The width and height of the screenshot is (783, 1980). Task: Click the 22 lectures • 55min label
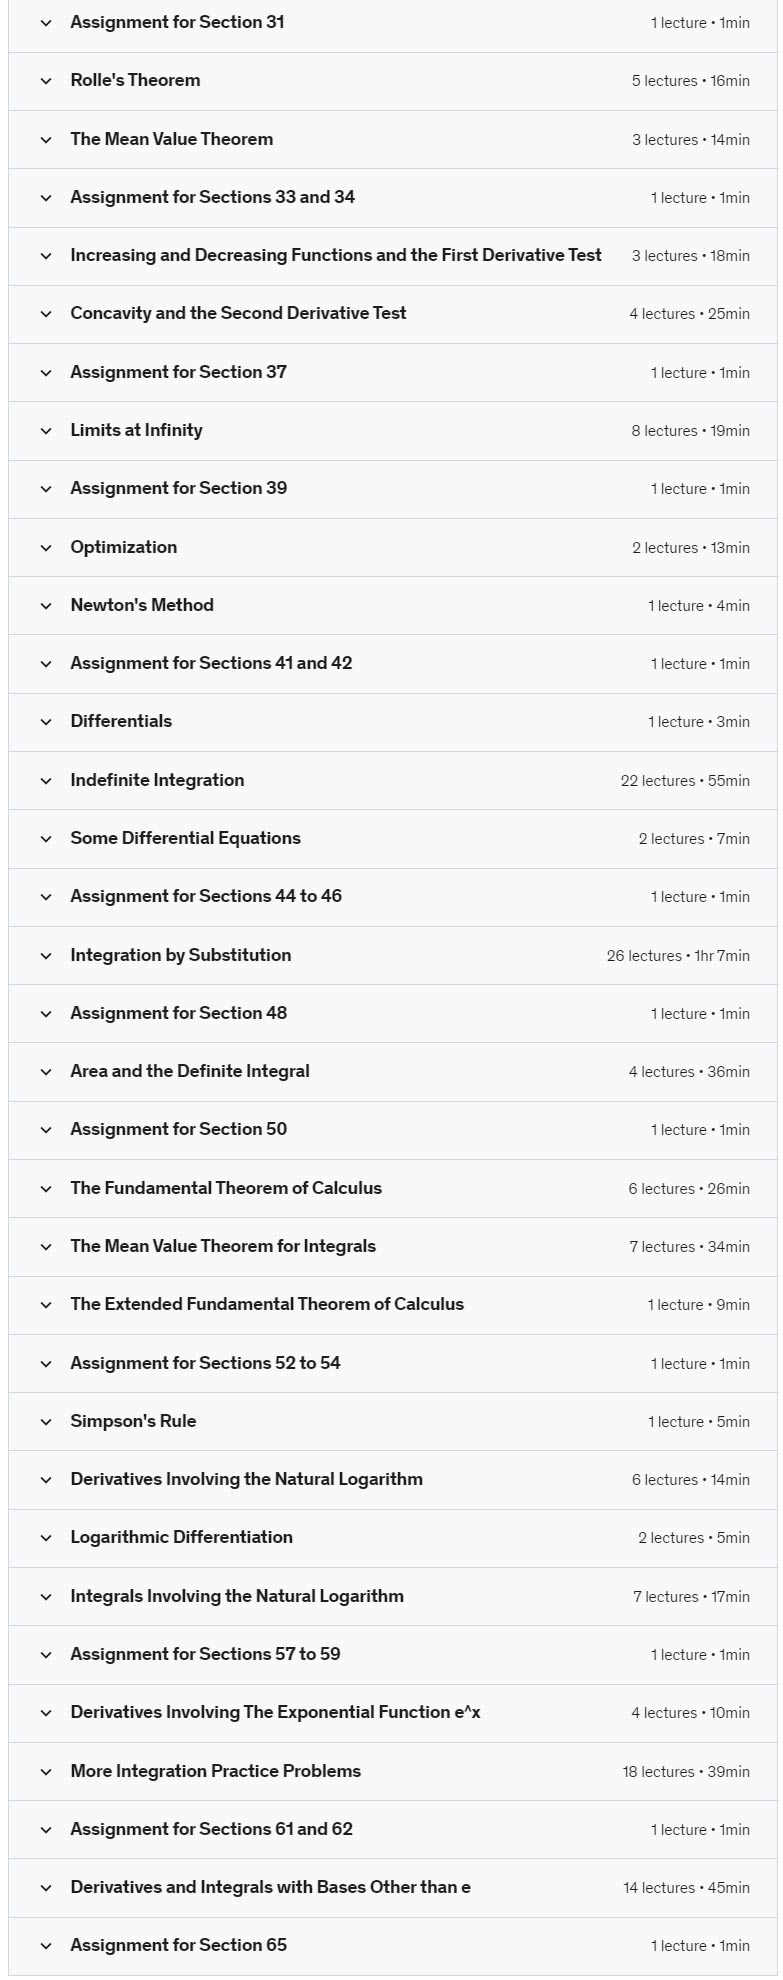tap(684, 781)
